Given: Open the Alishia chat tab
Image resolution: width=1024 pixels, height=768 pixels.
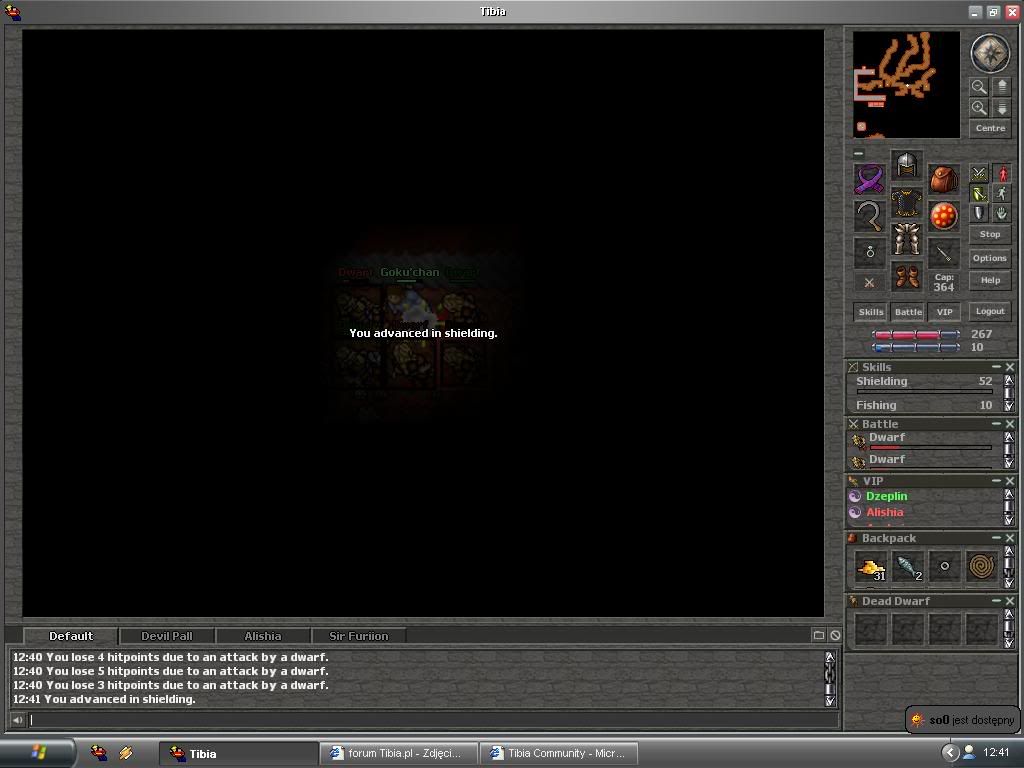Looking at the screenshot, I should point(263,636).
